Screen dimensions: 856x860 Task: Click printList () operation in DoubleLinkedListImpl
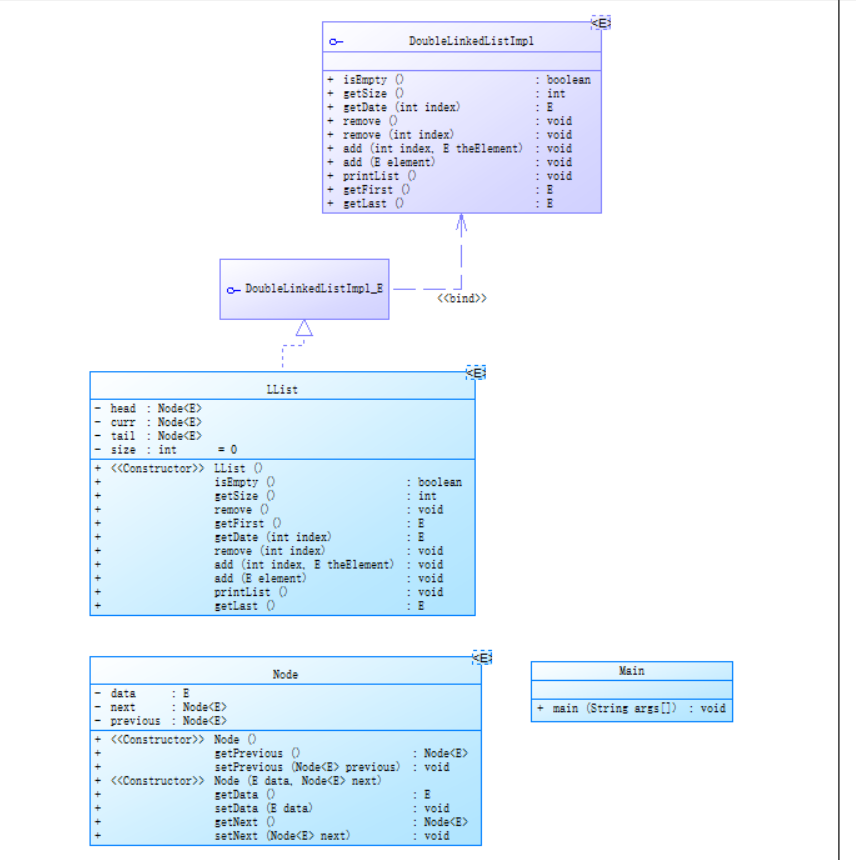coord(379,176)
